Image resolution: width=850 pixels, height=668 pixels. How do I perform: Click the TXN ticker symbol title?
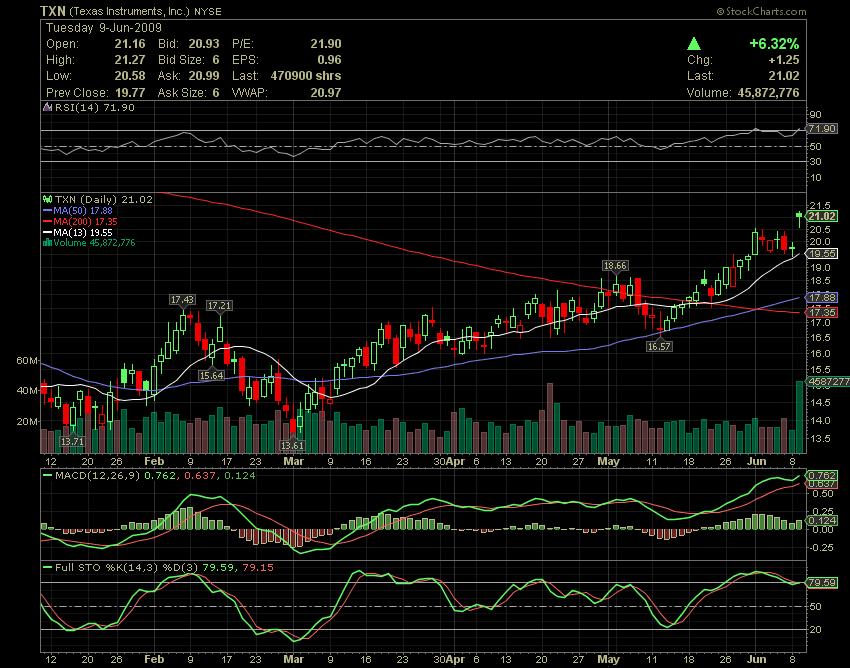click(53, 11)
